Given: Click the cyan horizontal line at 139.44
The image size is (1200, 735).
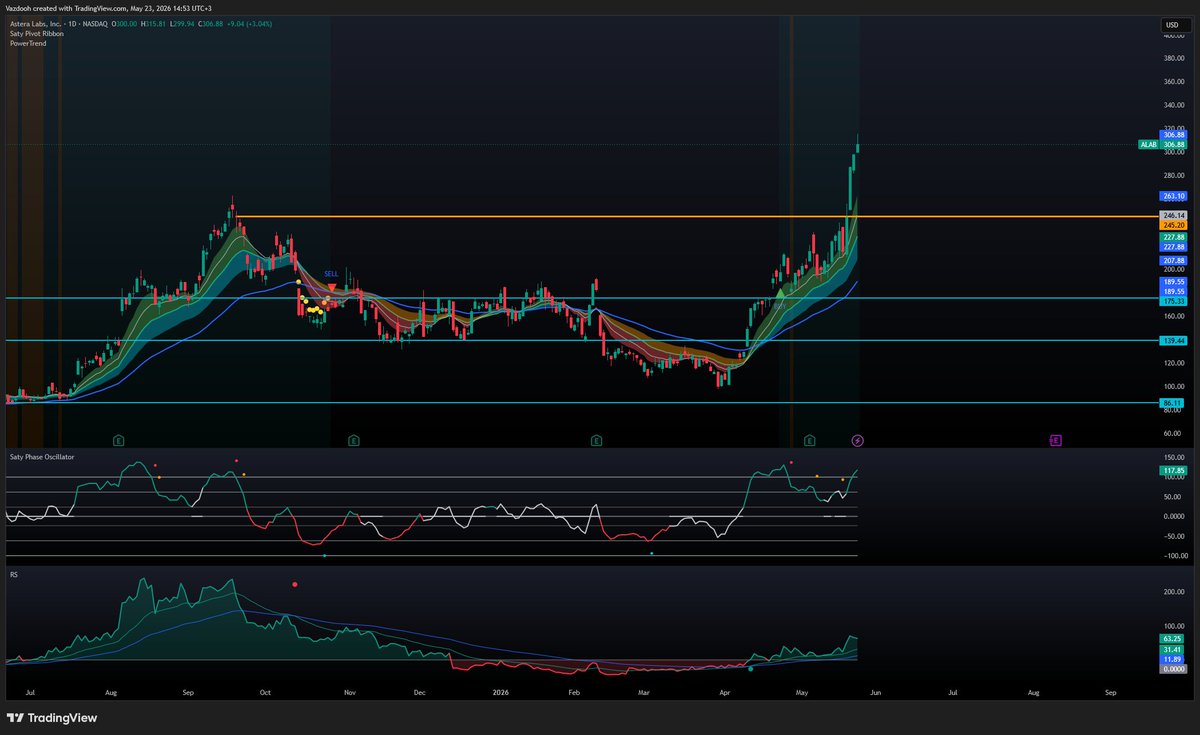Looking at the screenshot, I should click(580, 341).
